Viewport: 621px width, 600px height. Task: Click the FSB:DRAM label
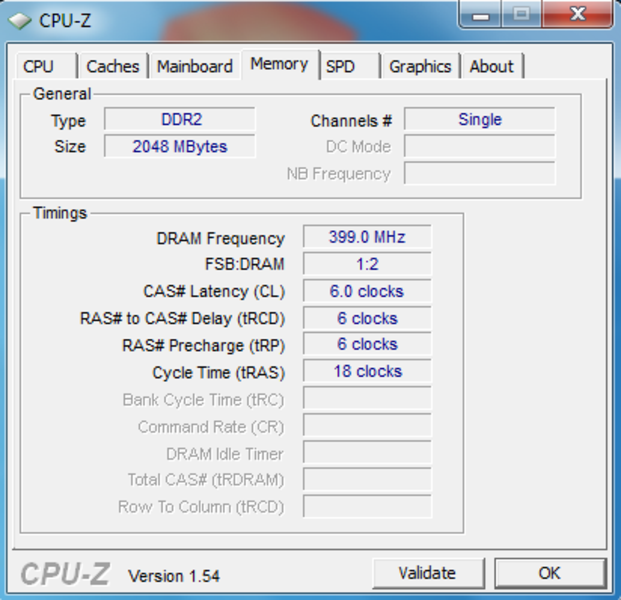click(x=244, y=264)
